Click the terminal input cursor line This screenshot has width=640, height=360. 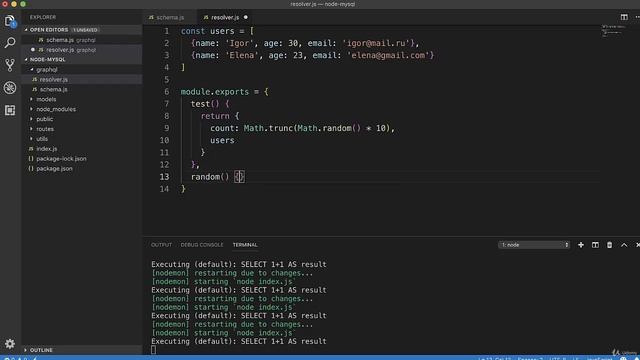pos(153,350)
